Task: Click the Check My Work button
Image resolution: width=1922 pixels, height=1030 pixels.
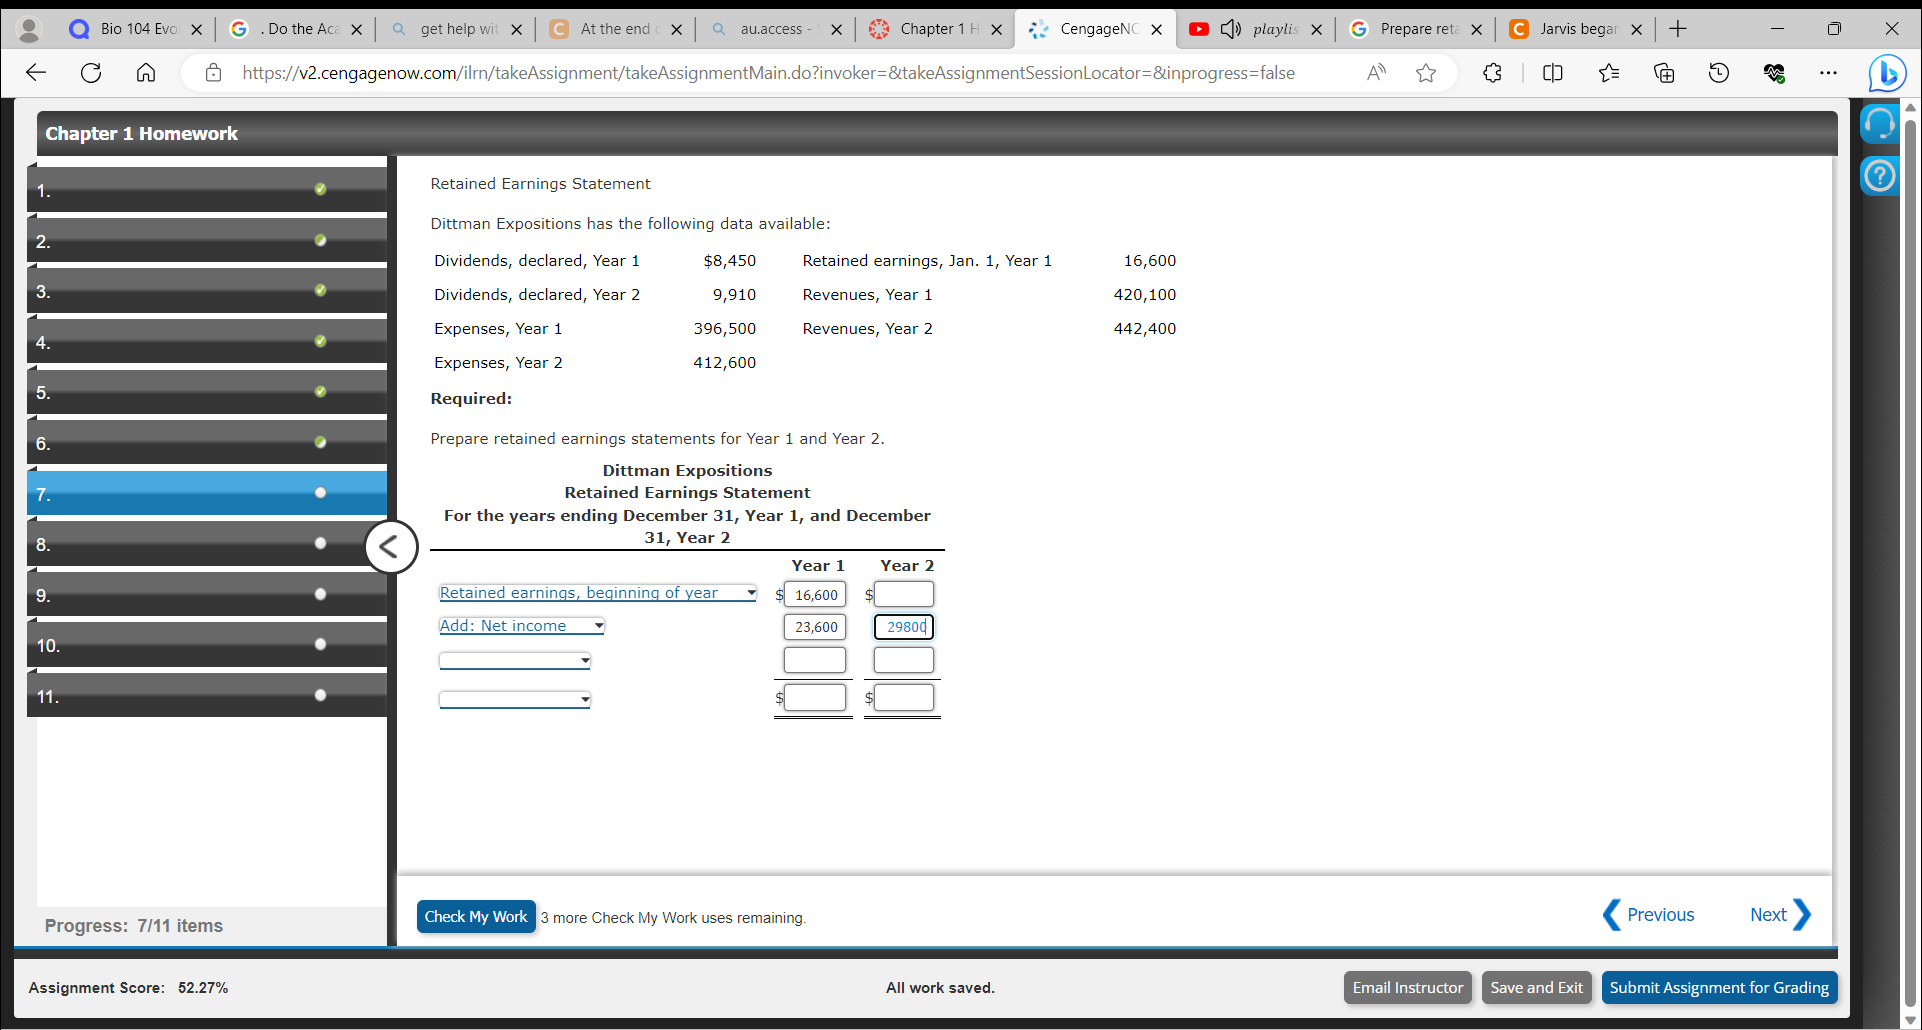Action: click(x=475, y=916)
